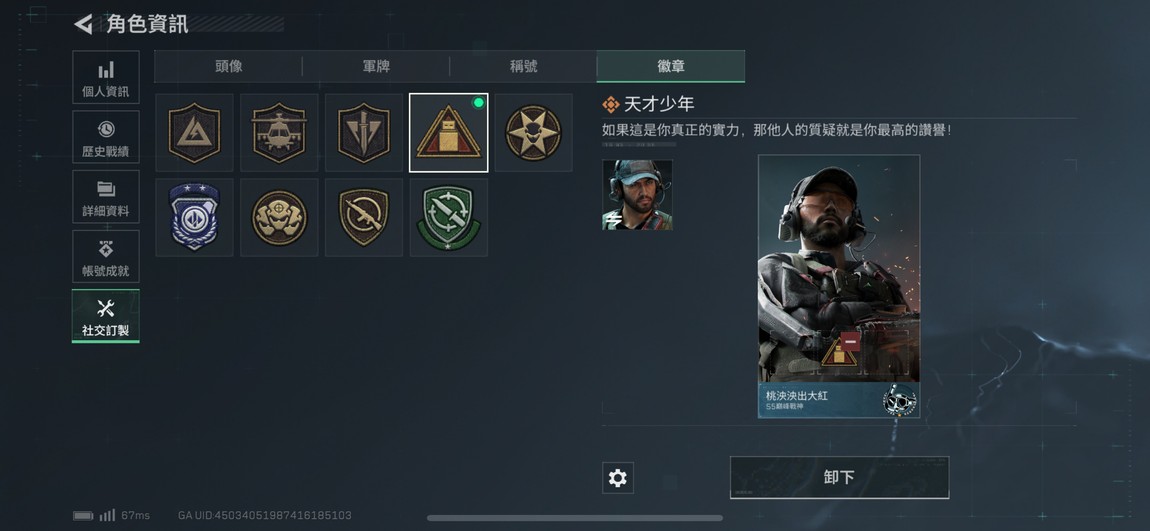Switch to the 頭像 tab
This screenshot has height=531, width=1150.
(x=228, y=66)
